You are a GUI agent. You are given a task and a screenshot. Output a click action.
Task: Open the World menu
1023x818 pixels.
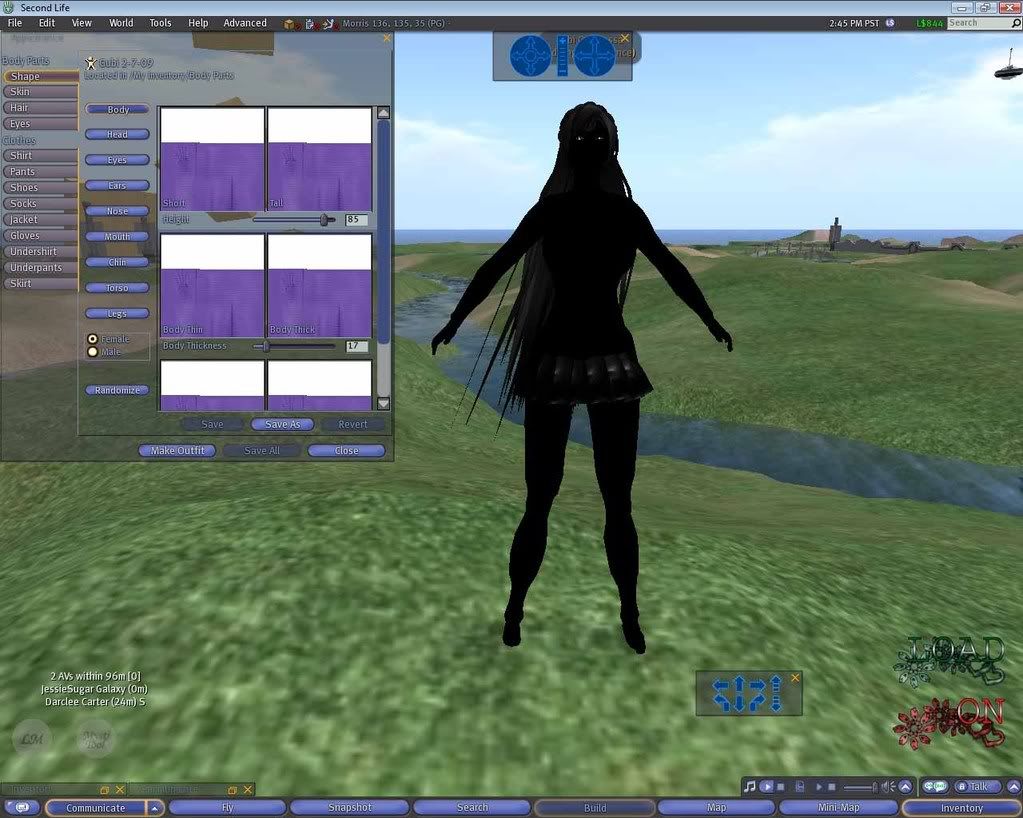pos(121,23)
